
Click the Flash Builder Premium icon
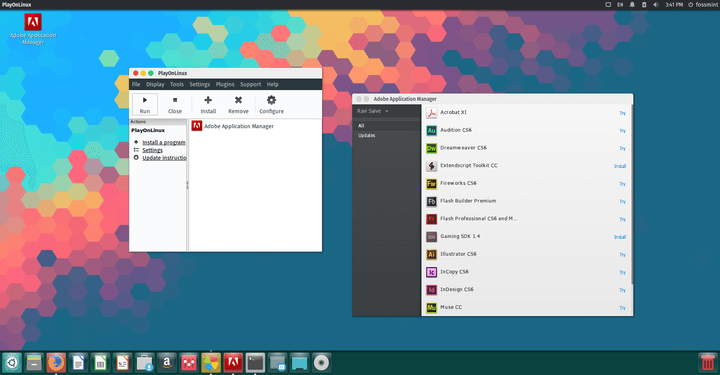click(431, 201)
